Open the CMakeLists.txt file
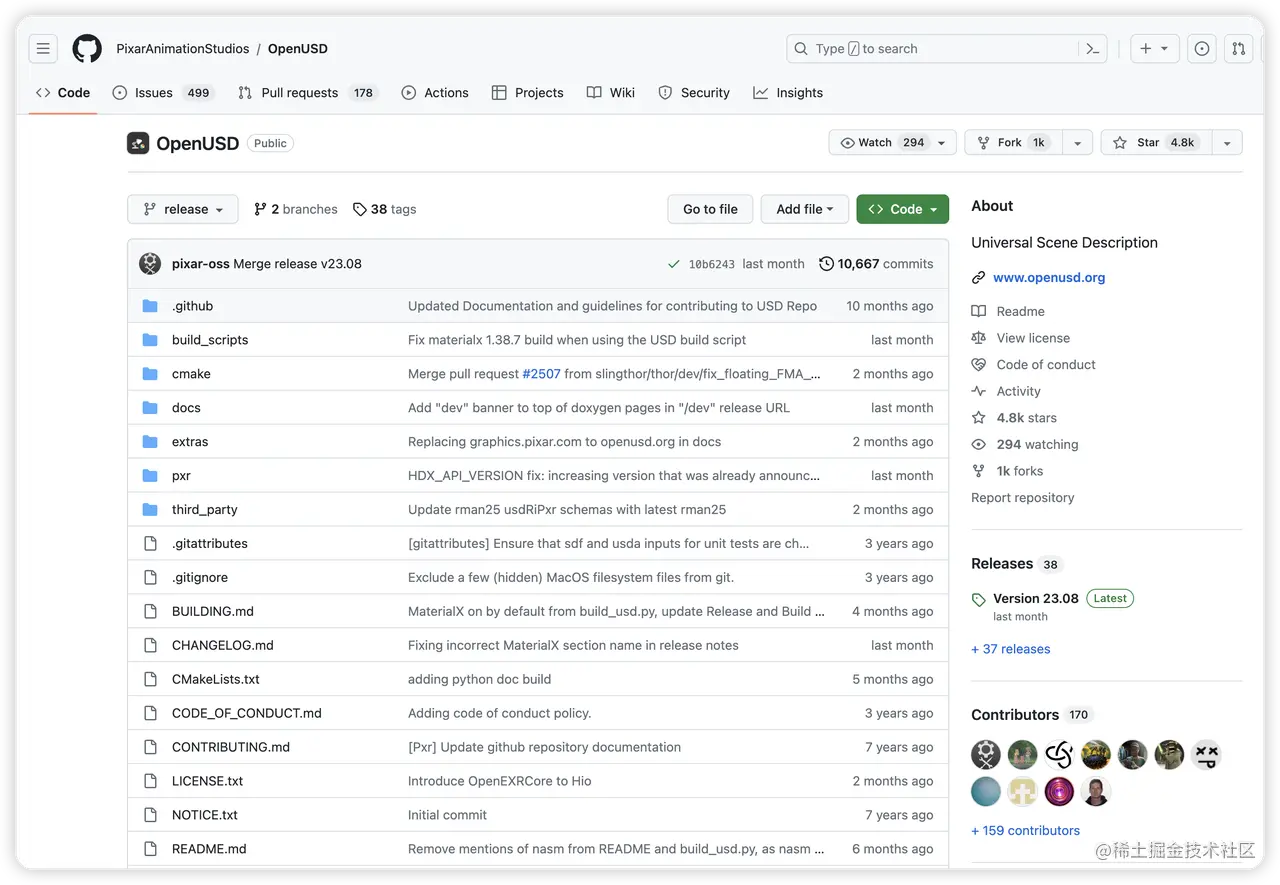The height and width of the screenshot is (885, 1280). pyautogui.click(x=216, y=680)
